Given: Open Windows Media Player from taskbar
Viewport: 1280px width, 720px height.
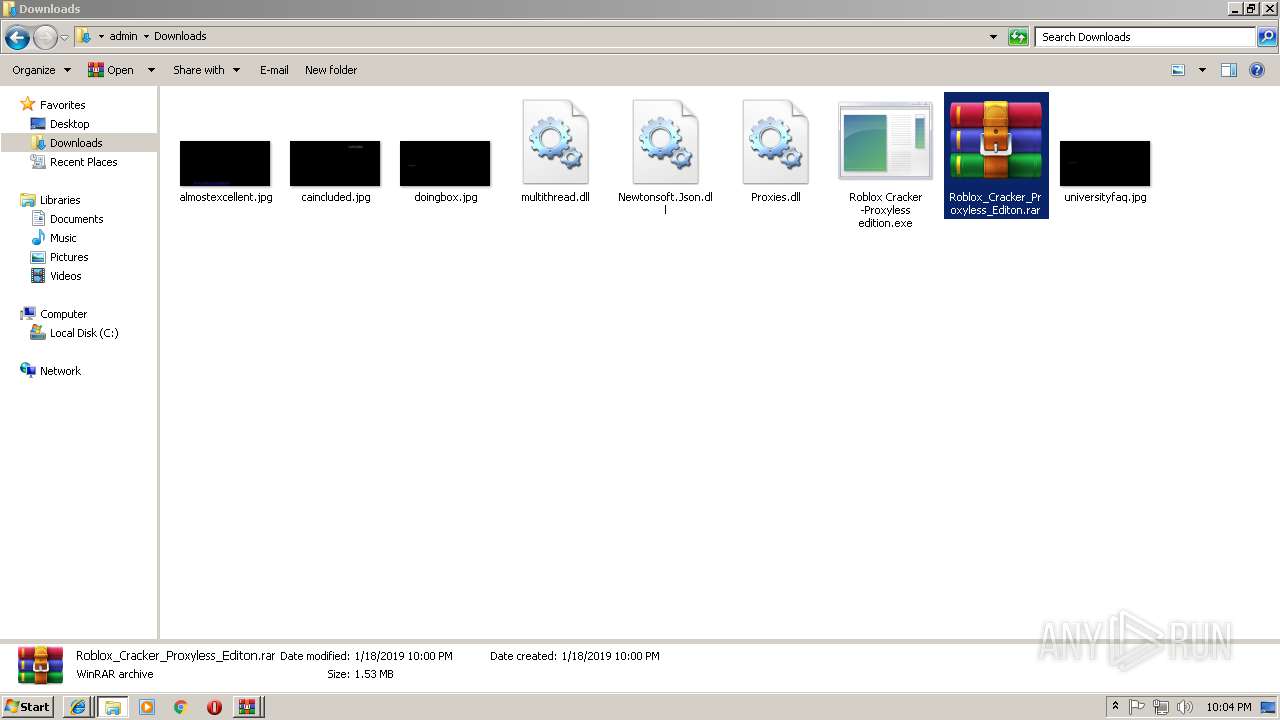Looking at the screenshot, I should (147, 707).
